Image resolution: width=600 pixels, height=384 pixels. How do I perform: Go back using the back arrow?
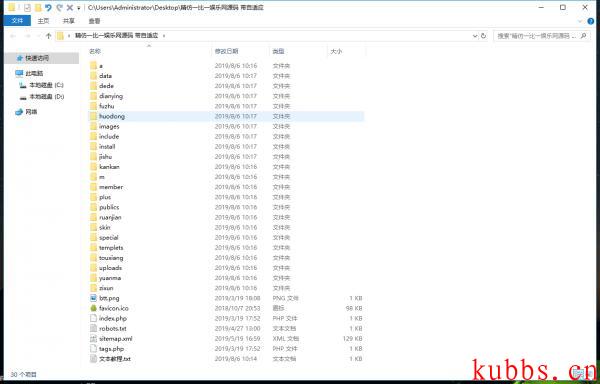[13, 36]
